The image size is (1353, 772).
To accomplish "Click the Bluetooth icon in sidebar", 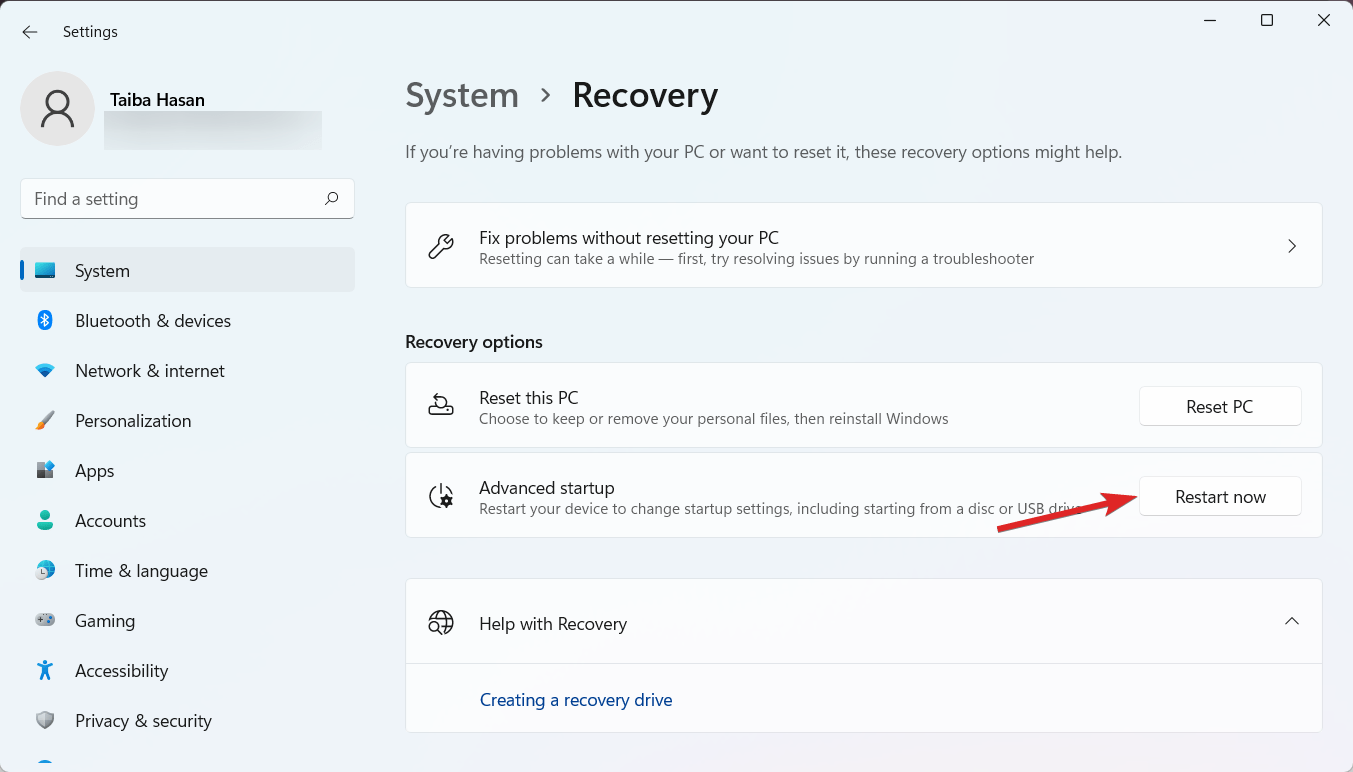I will coord(45,320).
